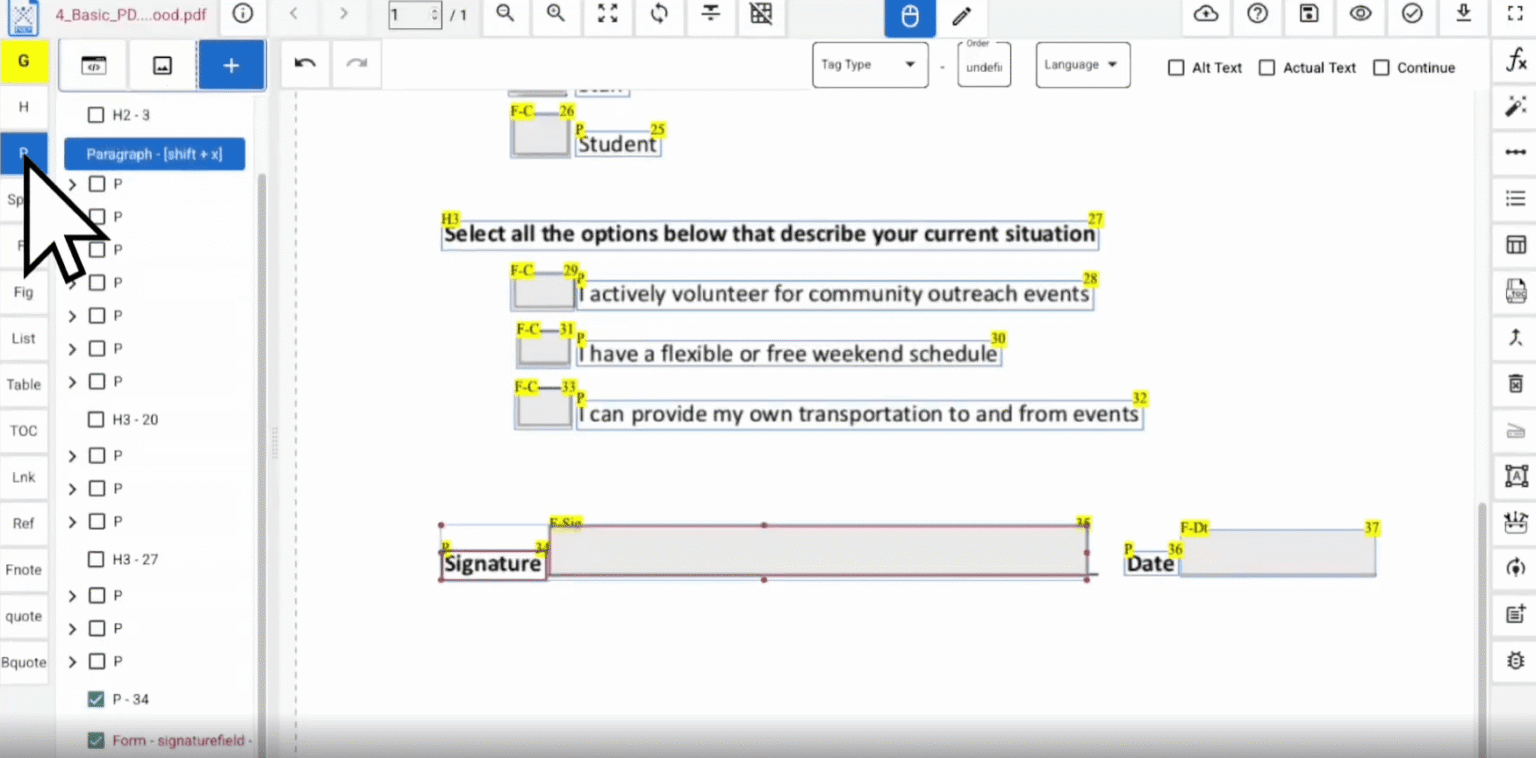
Task: Enable the Continue checkbox
Action: [1381, 68]
